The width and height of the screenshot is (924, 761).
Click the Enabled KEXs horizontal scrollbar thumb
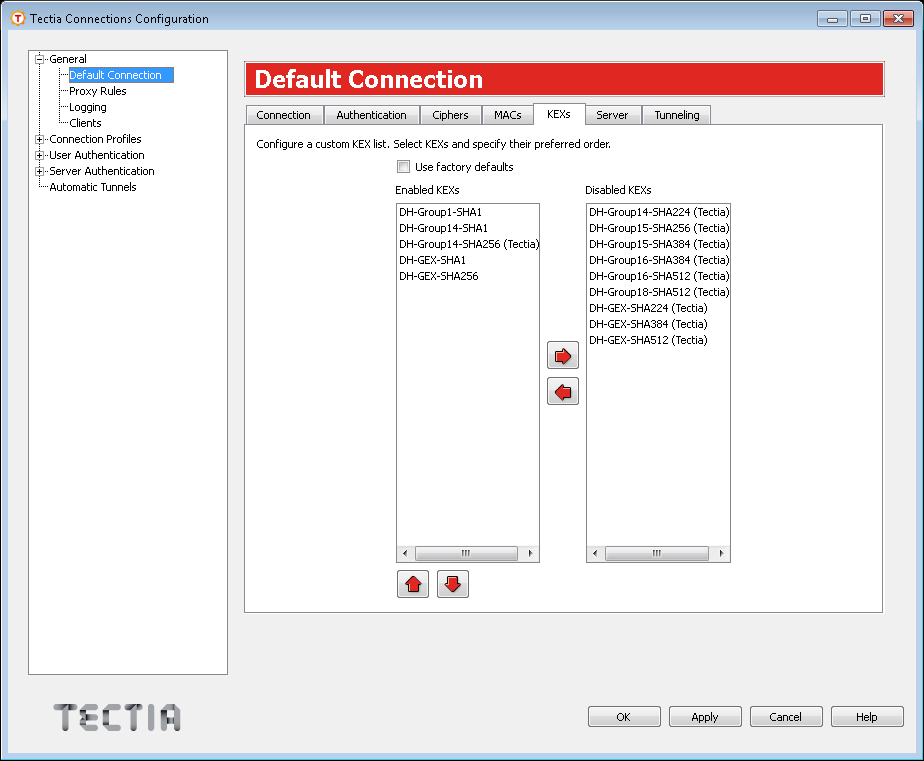465,553
